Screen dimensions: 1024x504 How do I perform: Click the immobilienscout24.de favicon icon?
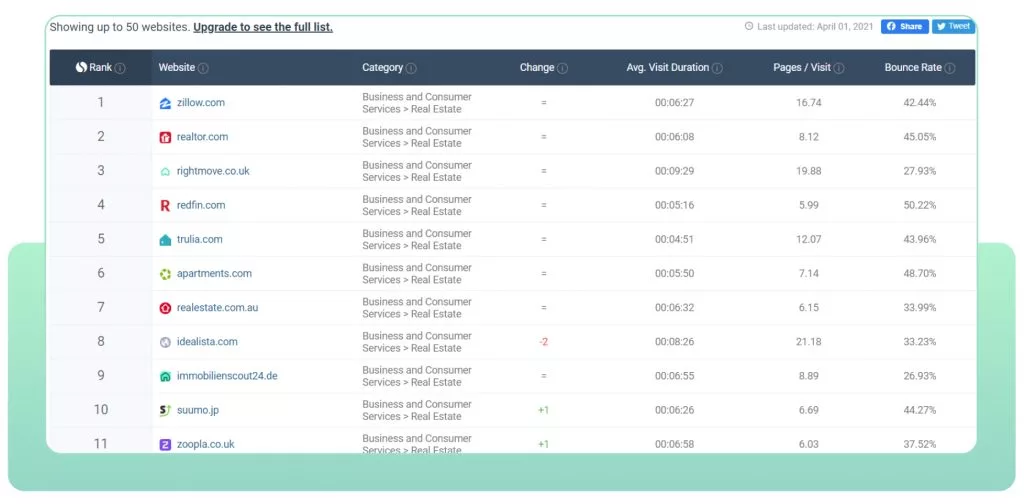[x=165, y=377]
